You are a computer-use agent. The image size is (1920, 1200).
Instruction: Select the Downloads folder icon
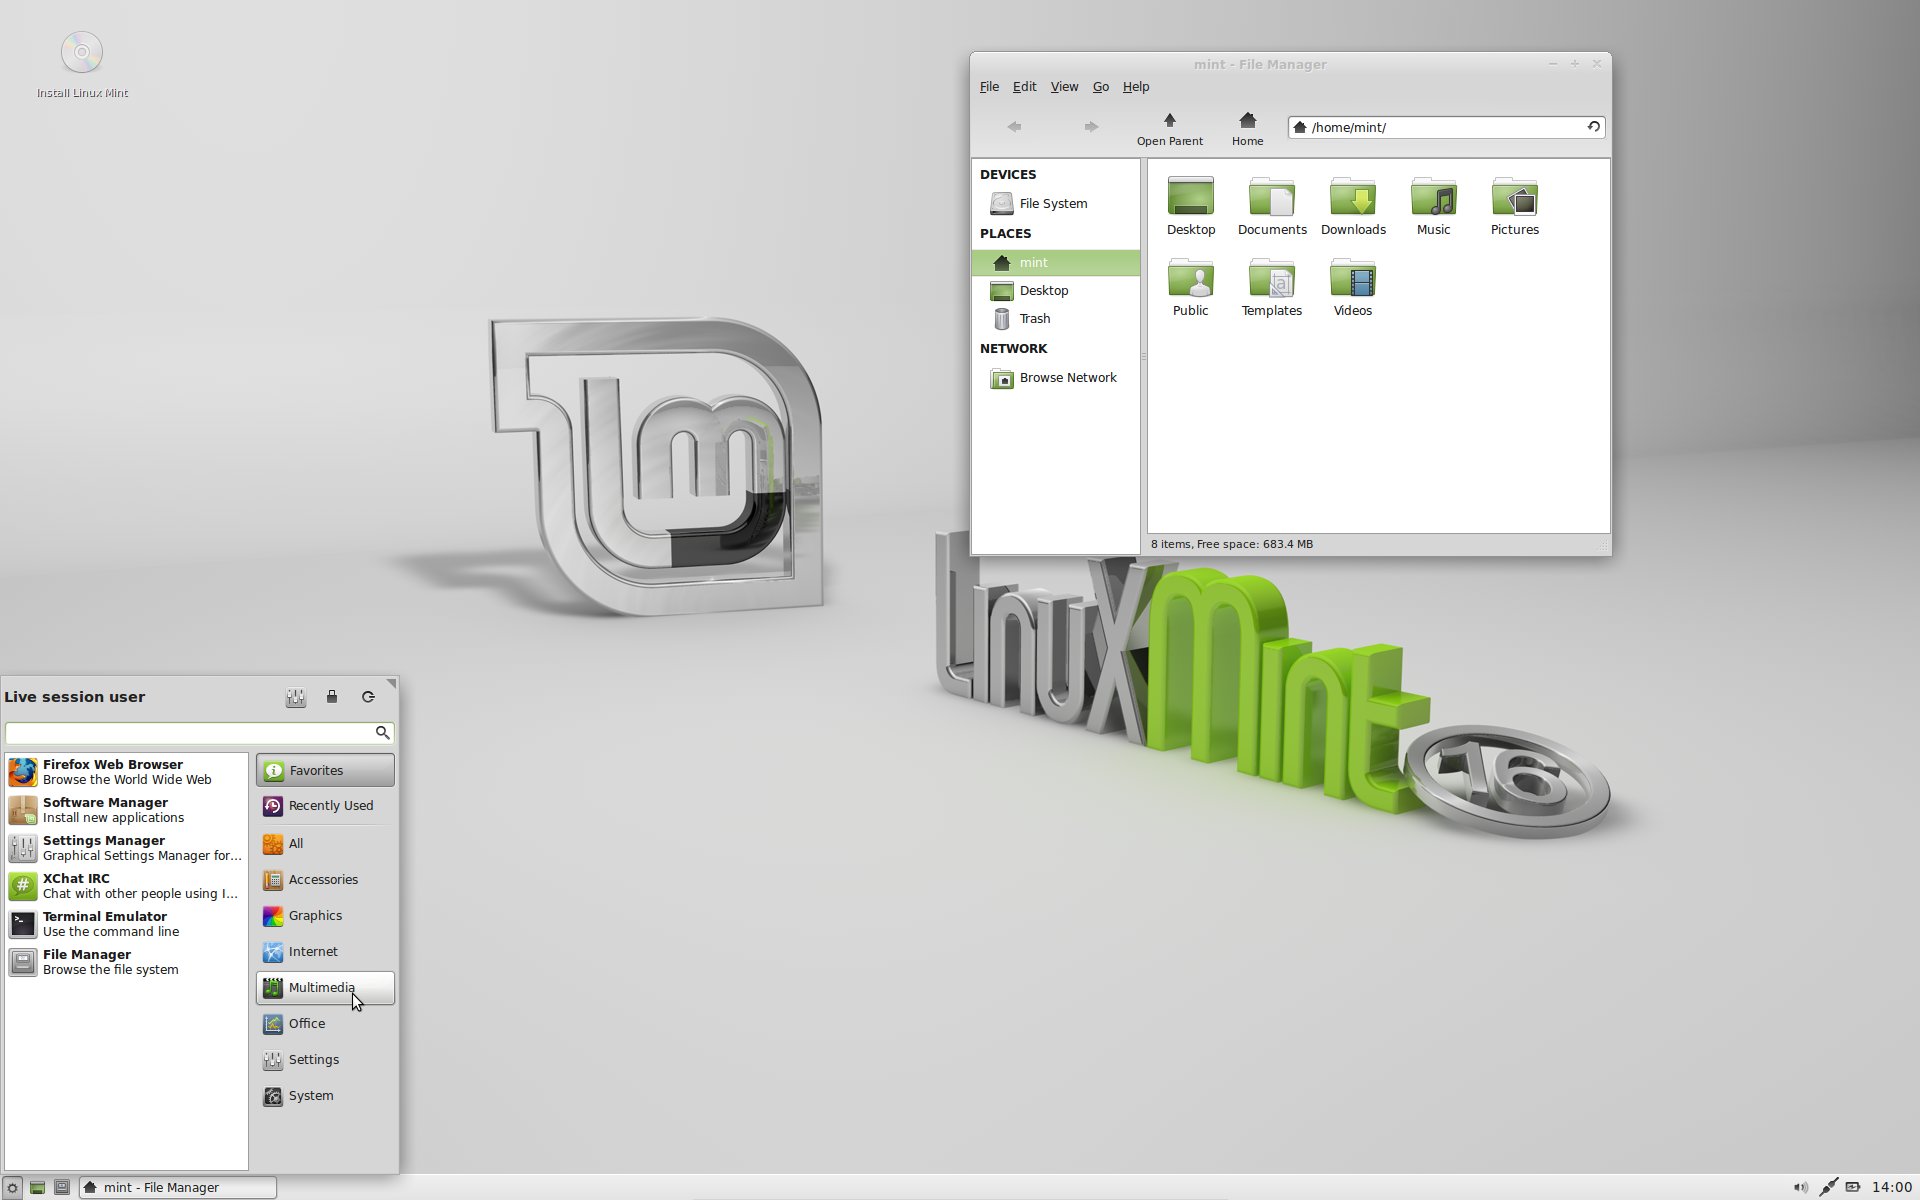pyautogui.click(x=1353, y=207)
